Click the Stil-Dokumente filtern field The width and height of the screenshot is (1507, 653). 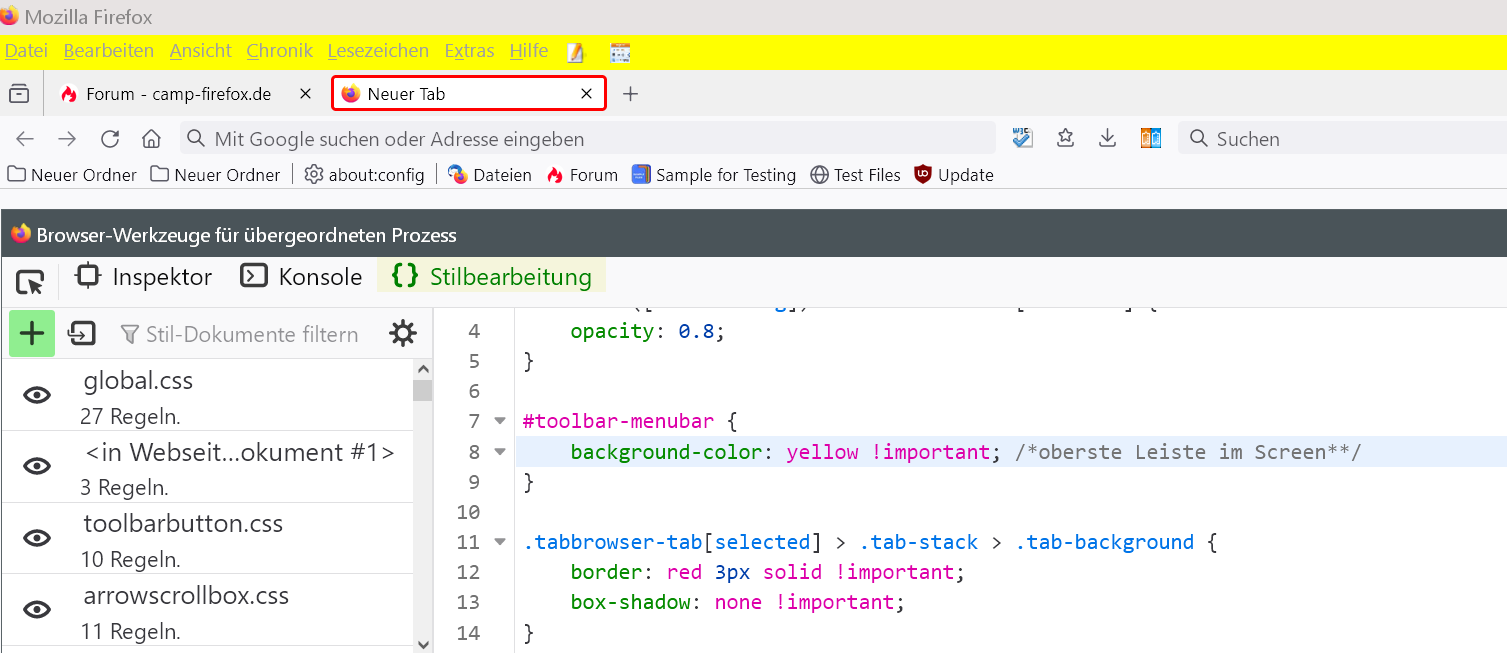250,334
